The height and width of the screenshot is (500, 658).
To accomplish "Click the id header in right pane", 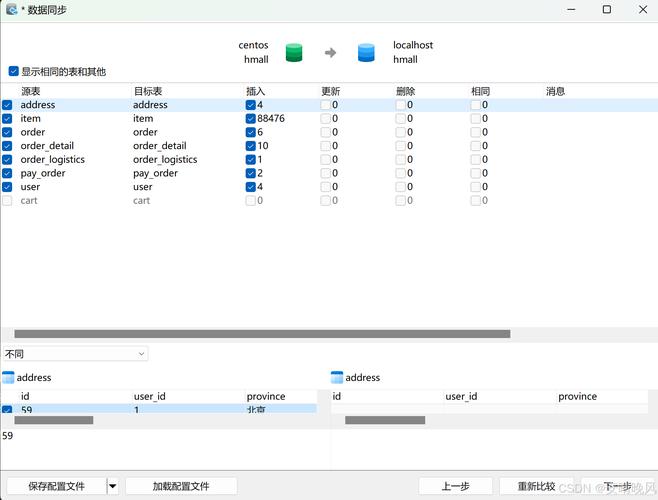I will 337,396.
